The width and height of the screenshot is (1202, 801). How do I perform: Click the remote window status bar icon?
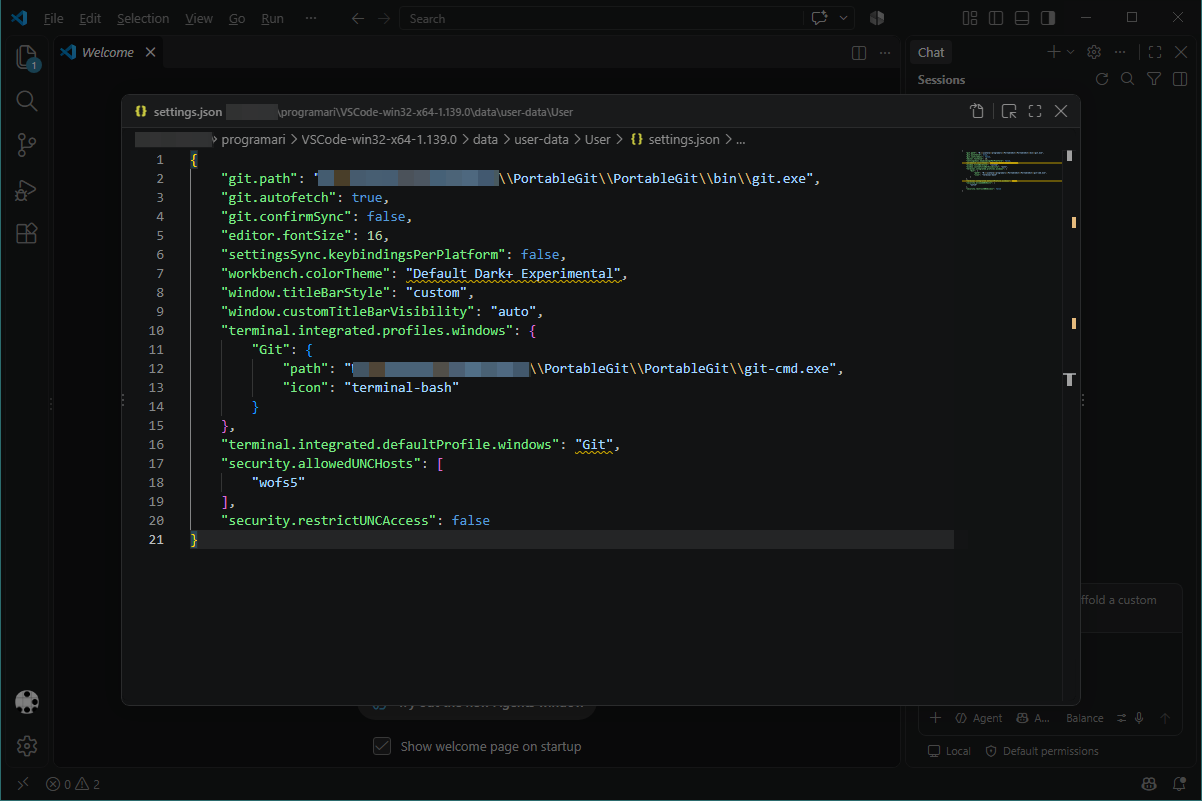click(x=23, y=785)
